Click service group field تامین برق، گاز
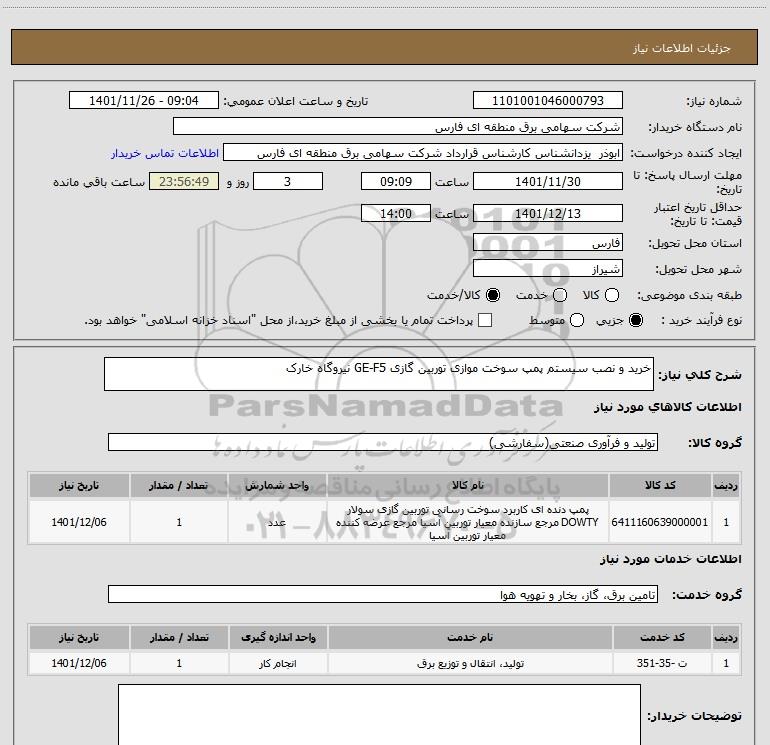Image resolution: width=770 pixels, height=745 pixels. (383, 594)
